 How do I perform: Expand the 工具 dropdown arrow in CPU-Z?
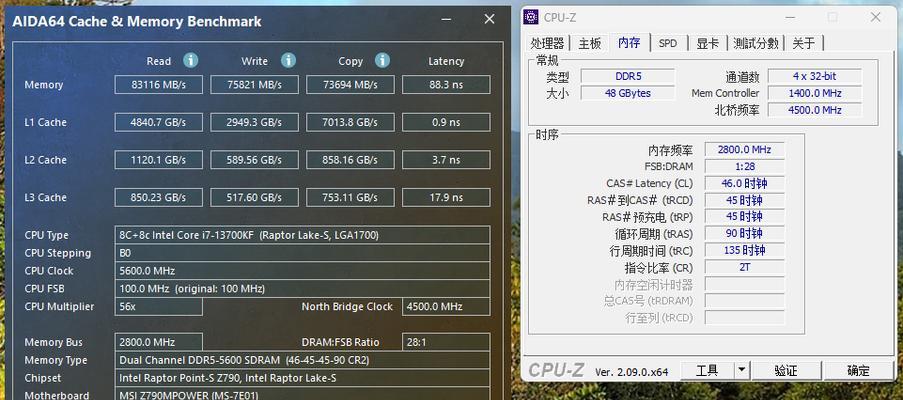tap(742, 371)
